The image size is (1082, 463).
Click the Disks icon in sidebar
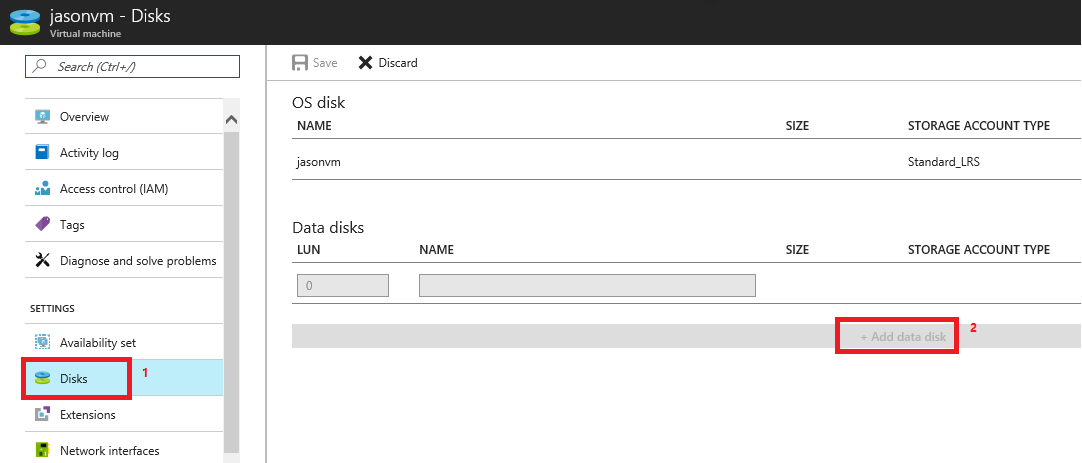(42, 379)
